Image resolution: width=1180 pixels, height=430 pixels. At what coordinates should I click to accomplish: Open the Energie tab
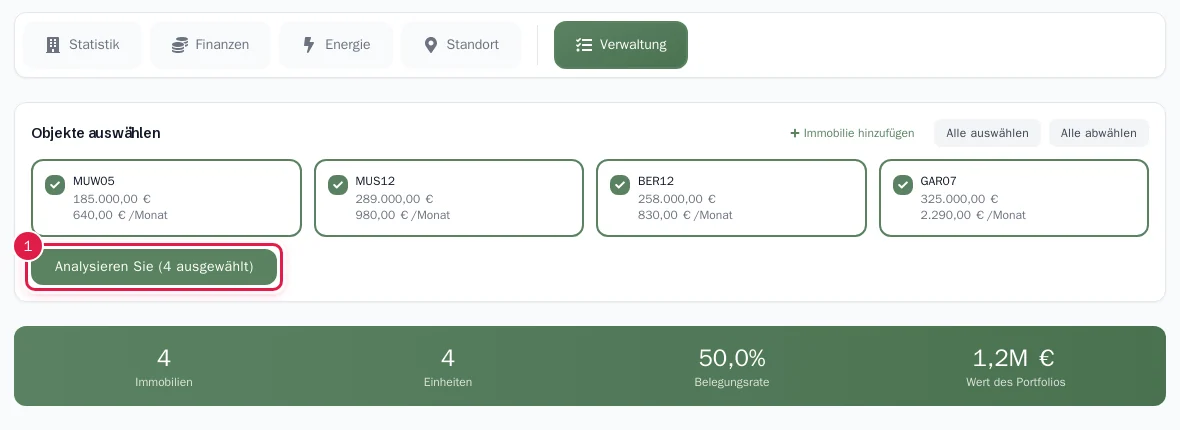336,45
